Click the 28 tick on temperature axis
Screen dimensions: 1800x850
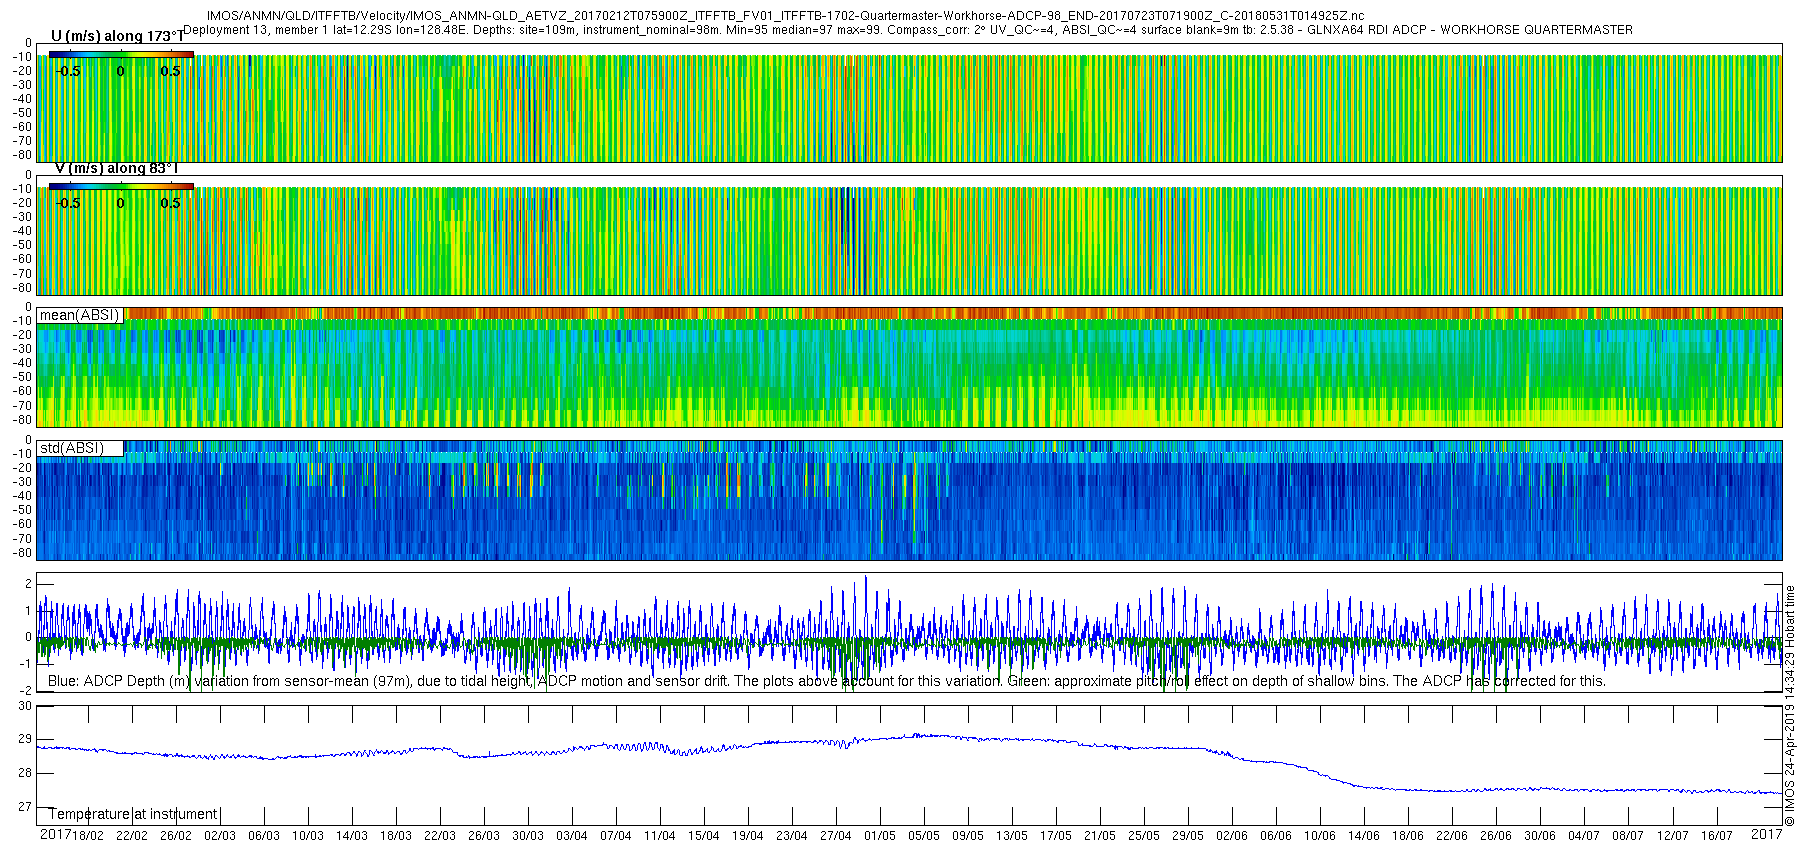pos(26,773)
